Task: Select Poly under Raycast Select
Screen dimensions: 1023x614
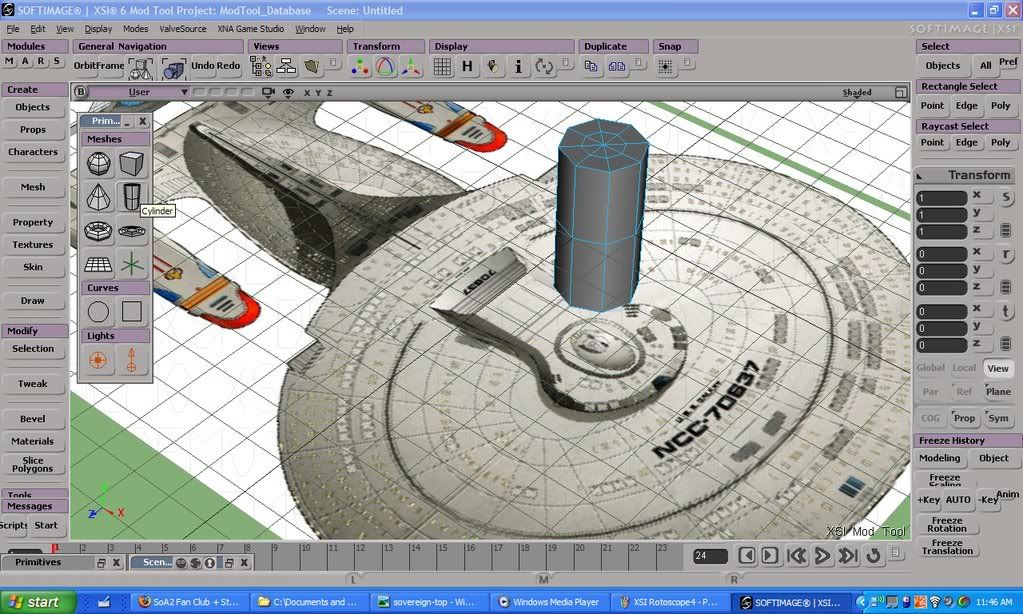Action: click(1000, 142)
